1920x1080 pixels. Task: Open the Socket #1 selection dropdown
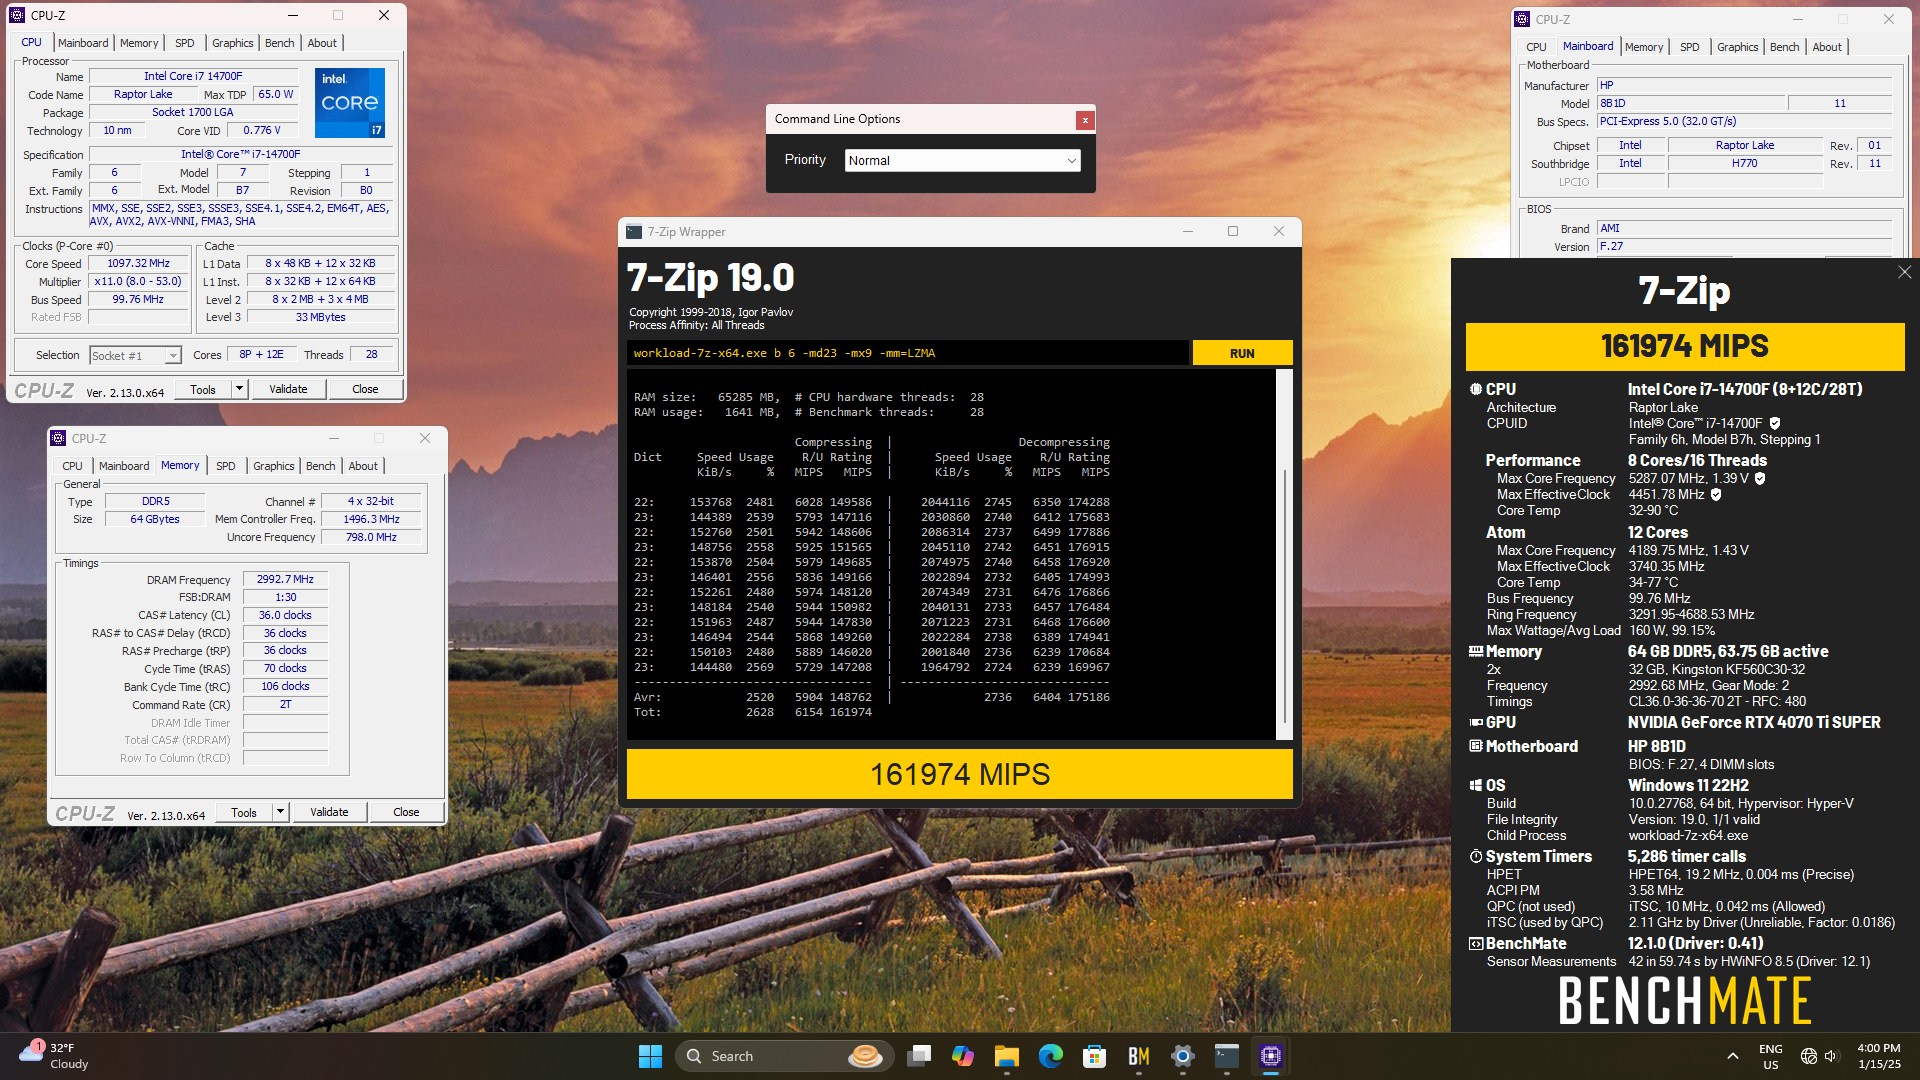click(x=135, y=355)
